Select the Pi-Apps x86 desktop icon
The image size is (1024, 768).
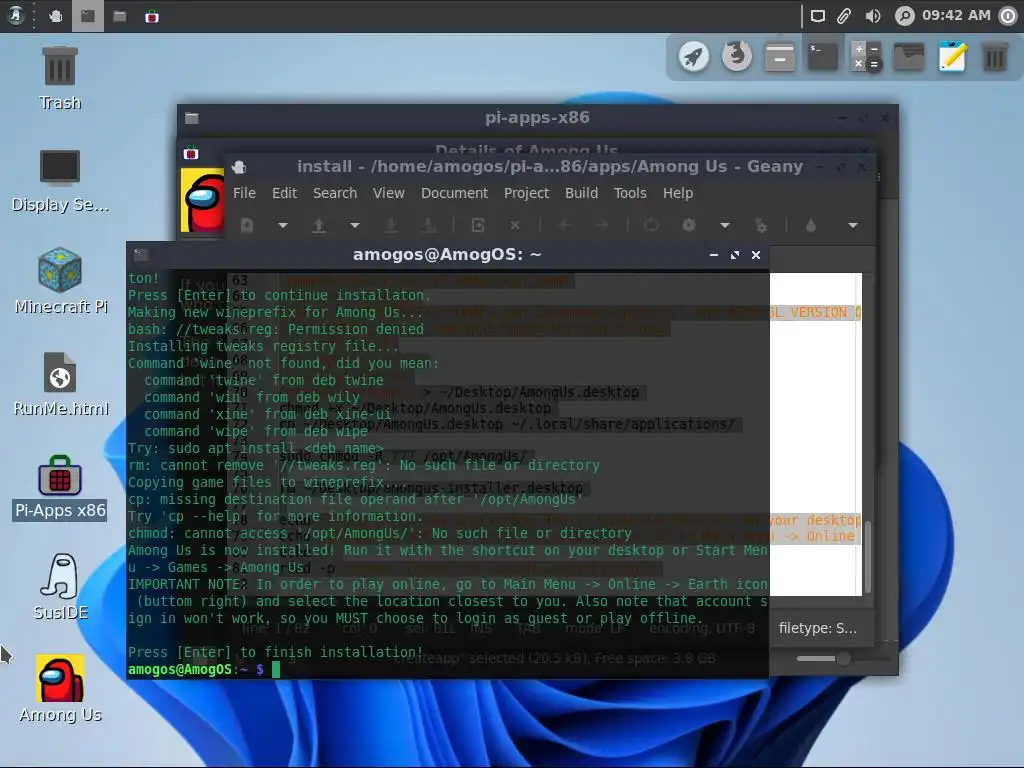pyautogui.click(x=60, y=487)
